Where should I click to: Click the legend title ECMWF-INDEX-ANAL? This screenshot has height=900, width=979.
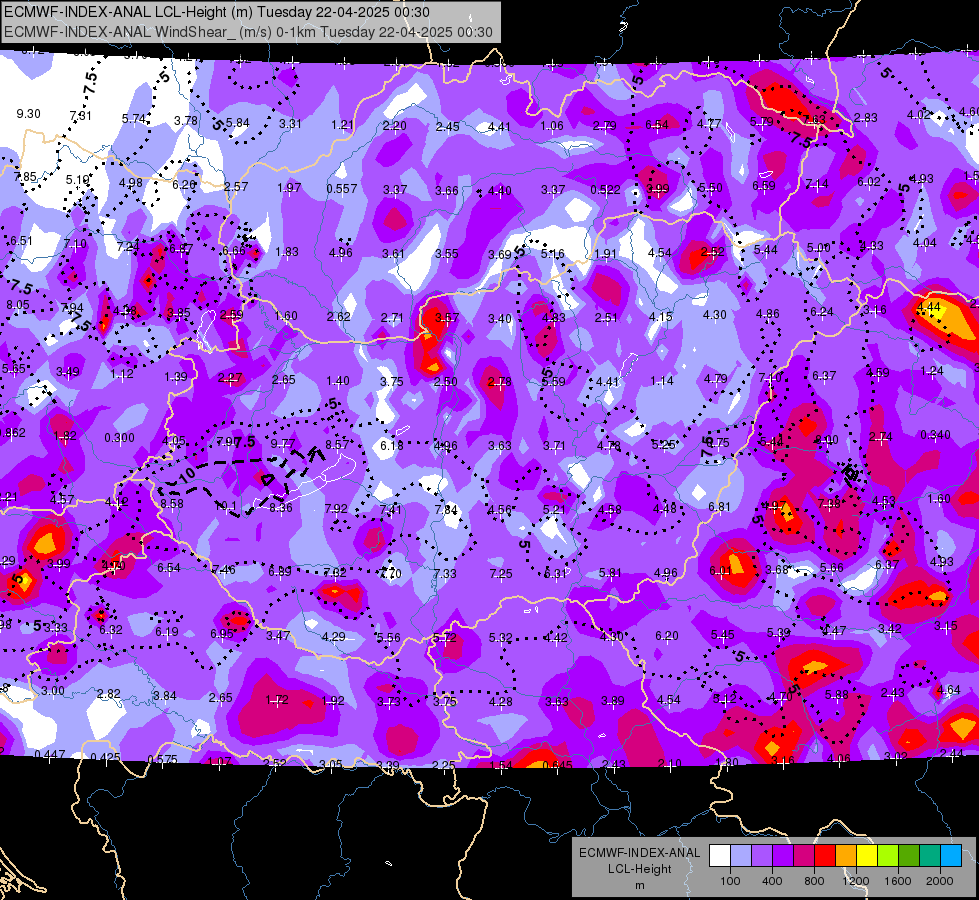[x=639, y=853]
